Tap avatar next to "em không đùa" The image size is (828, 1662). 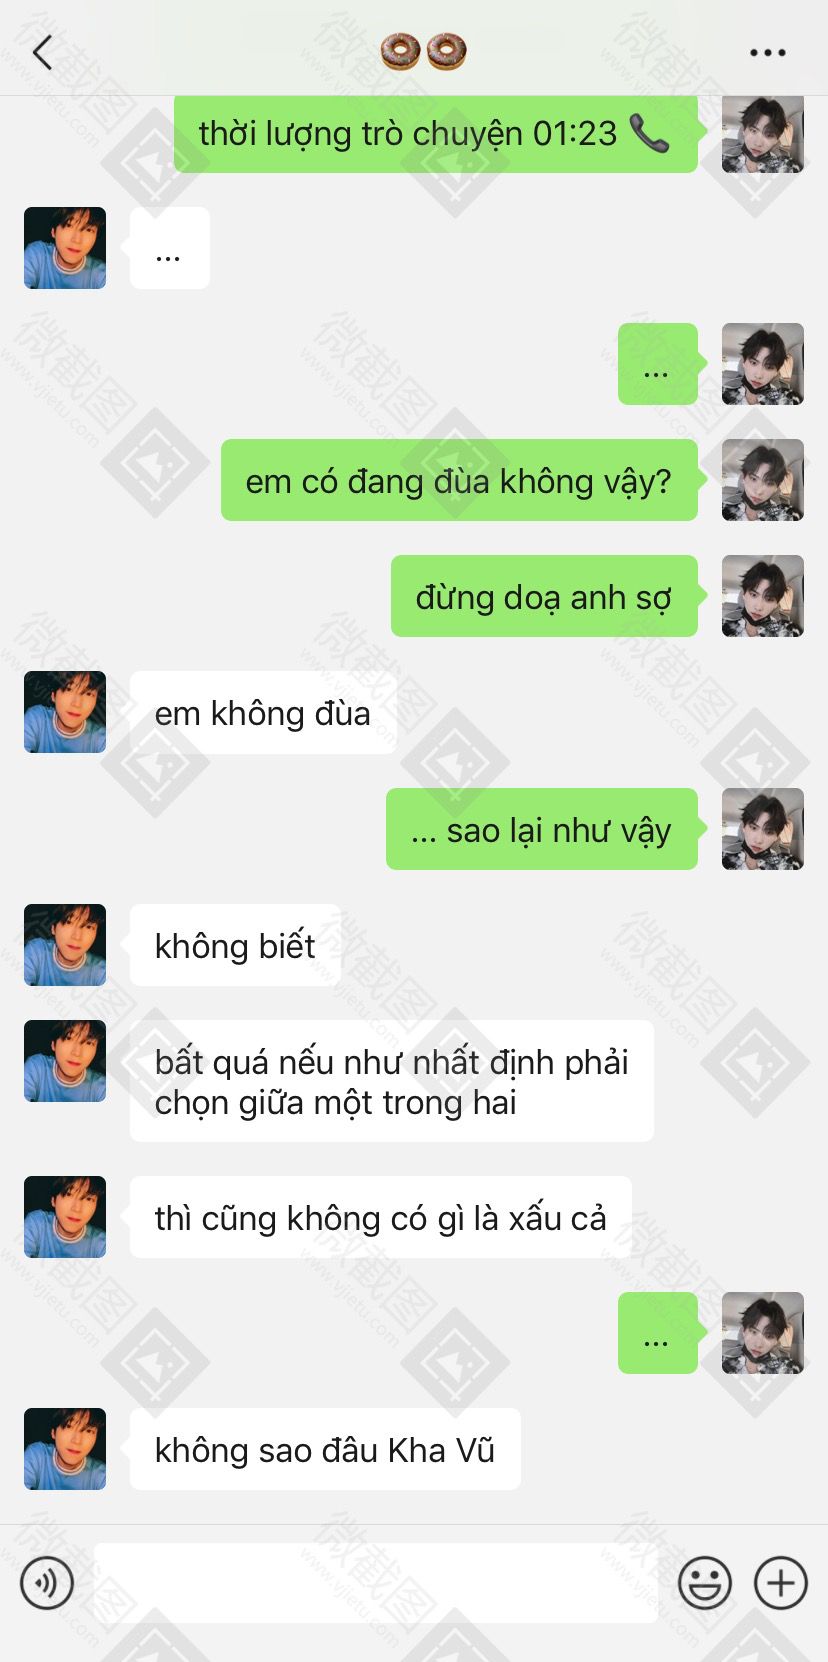pos(65,712)
